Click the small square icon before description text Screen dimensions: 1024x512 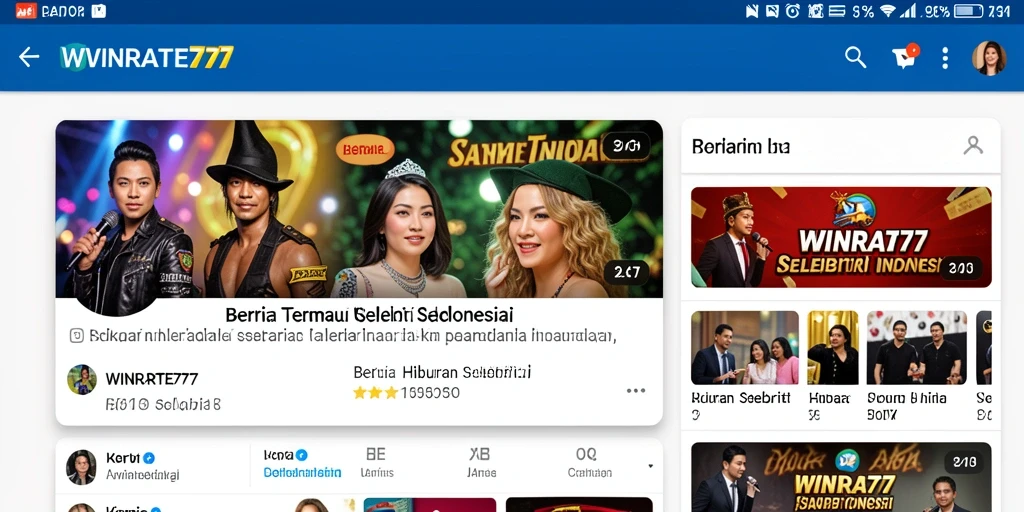(76, 336)
